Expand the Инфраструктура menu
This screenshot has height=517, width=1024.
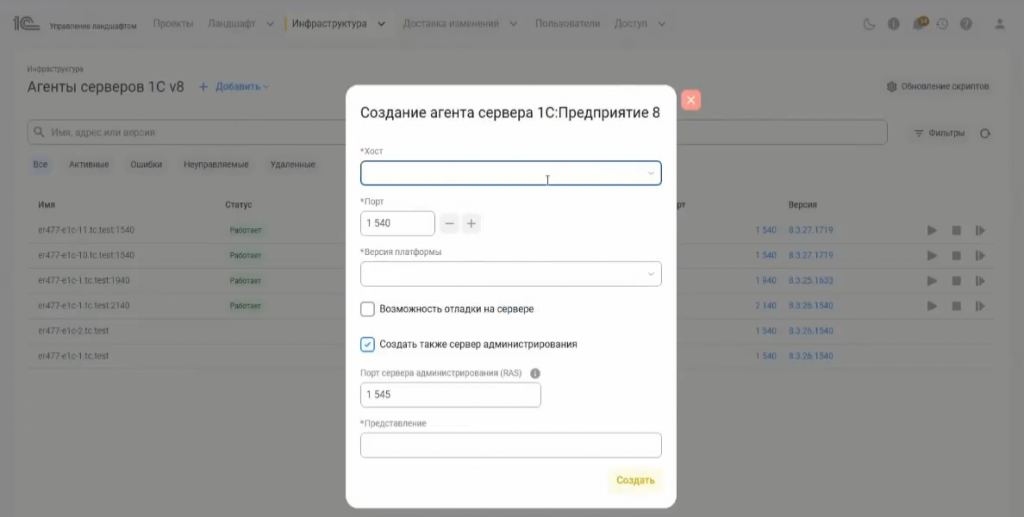pyautogui.click(x=338, y=24)
